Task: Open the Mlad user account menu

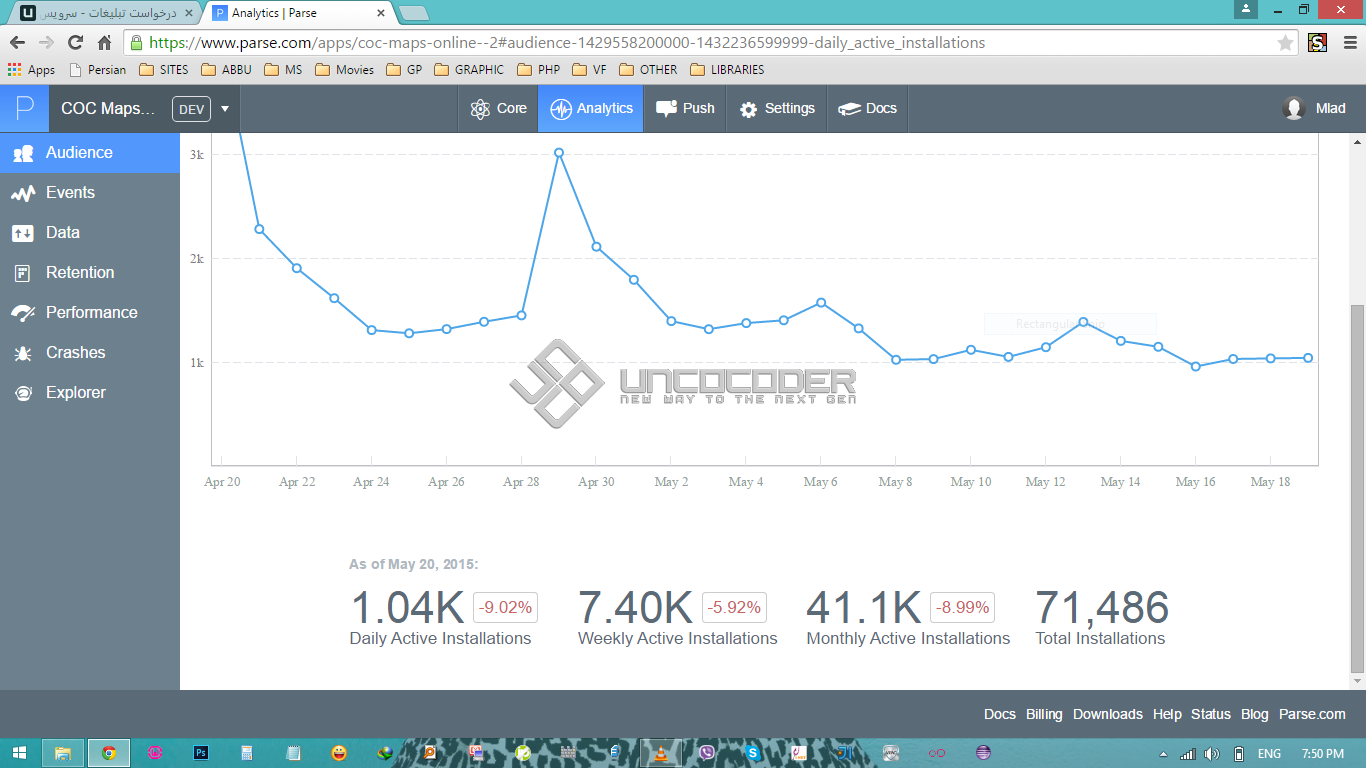Action: pos(1314,108)
